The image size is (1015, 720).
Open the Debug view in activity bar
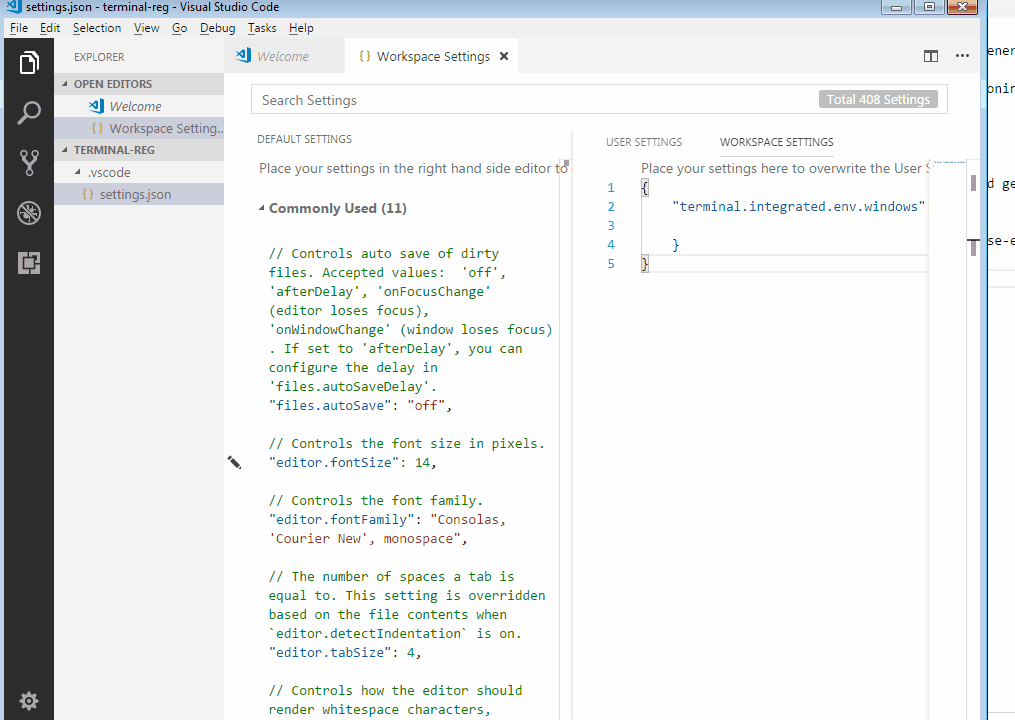pos(29,213)
